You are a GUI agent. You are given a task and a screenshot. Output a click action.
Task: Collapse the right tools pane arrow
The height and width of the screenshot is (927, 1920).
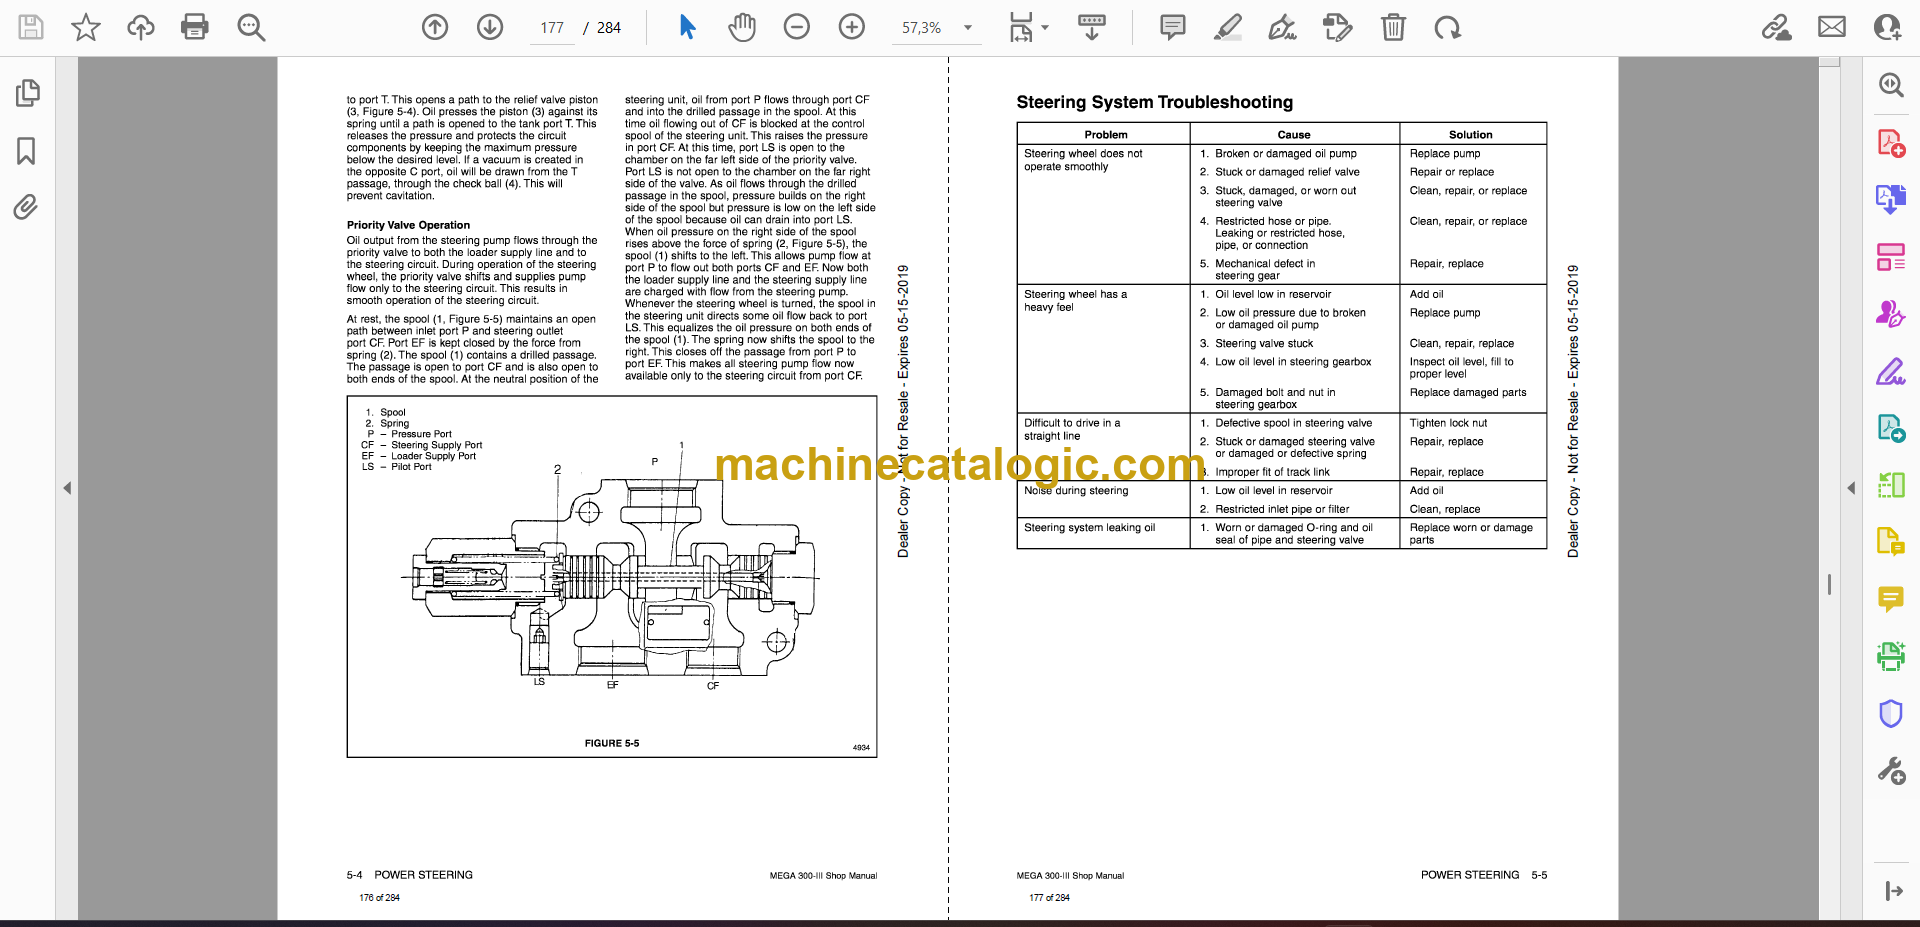1851,488
